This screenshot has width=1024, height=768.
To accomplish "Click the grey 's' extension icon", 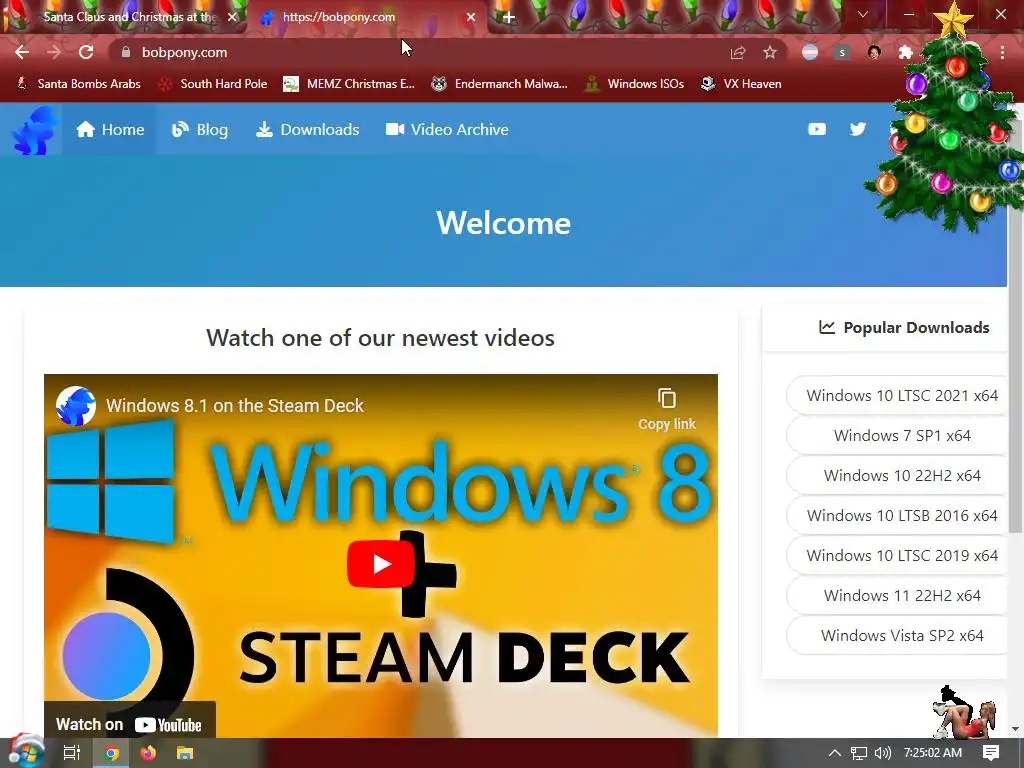I will tap(842, 52).
